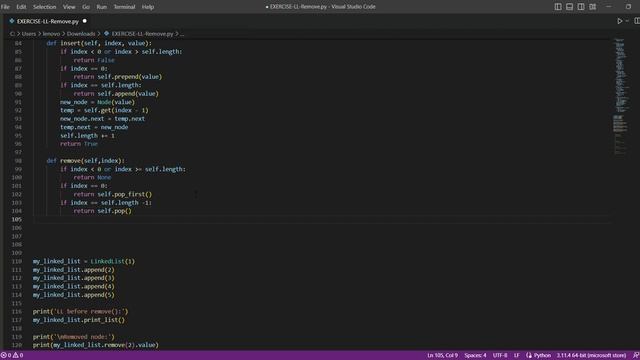Click the lenovo breadcrumb segment

tap(51, 33)
